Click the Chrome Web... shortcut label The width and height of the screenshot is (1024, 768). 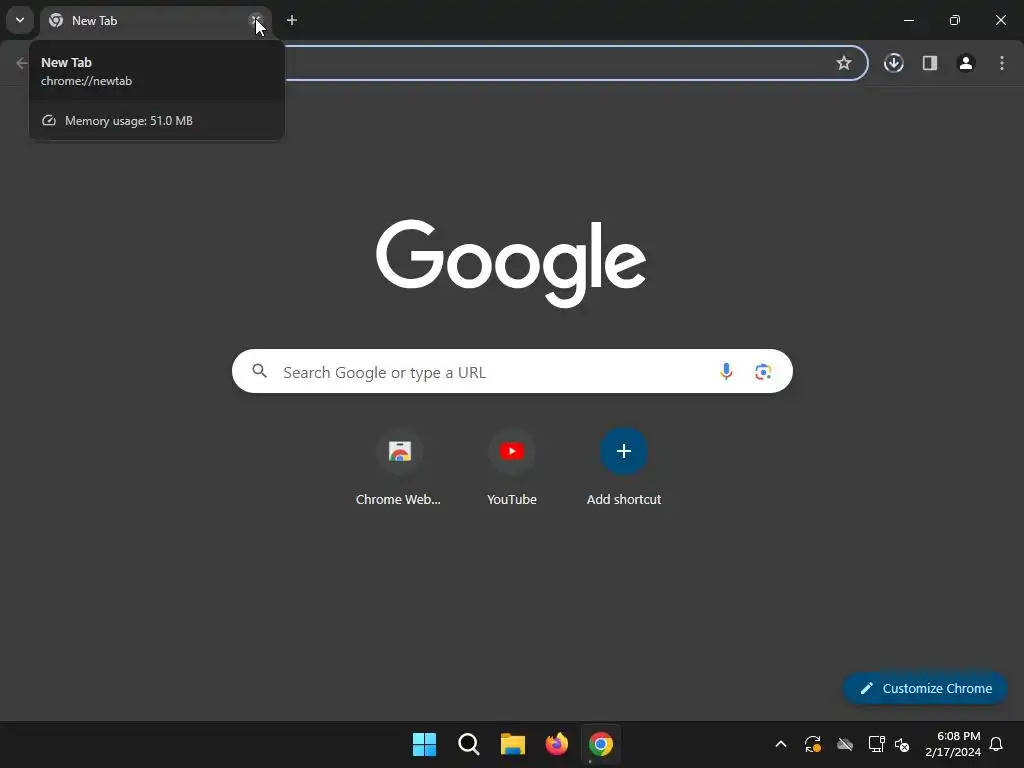[398, 499]
